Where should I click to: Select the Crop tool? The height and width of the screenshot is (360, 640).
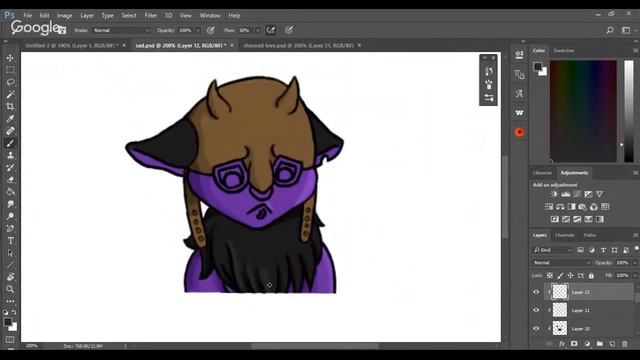10,107
